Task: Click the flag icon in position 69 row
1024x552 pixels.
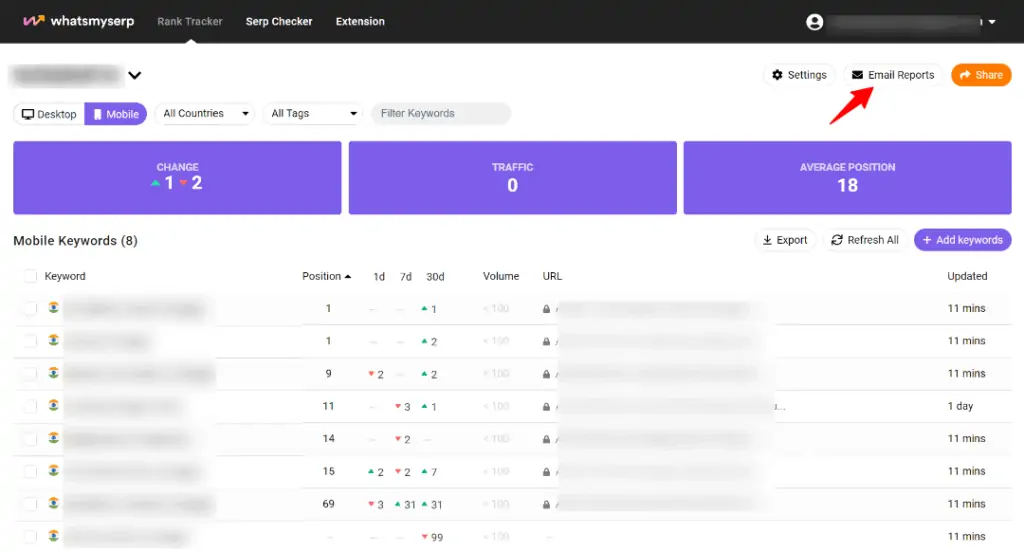Action: (54, 503)
